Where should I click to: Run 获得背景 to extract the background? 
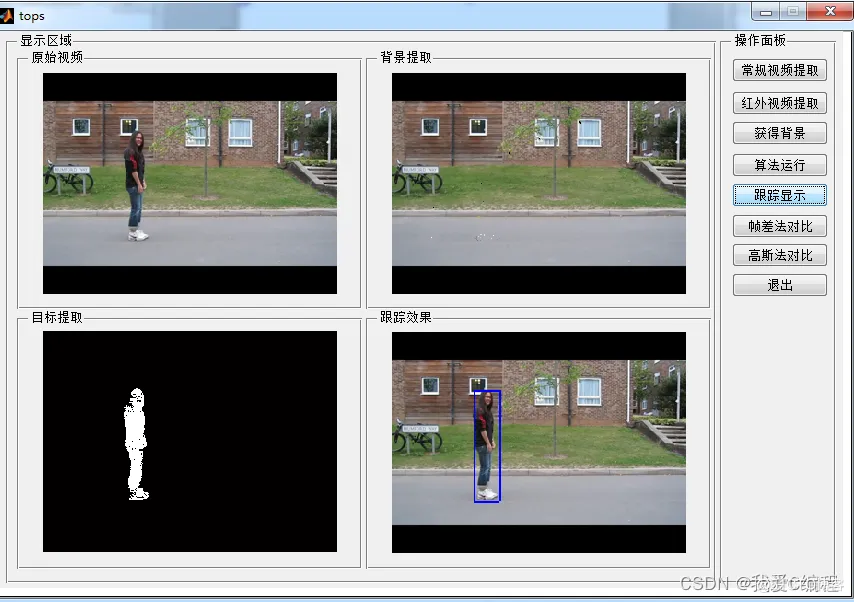point(779,133)
